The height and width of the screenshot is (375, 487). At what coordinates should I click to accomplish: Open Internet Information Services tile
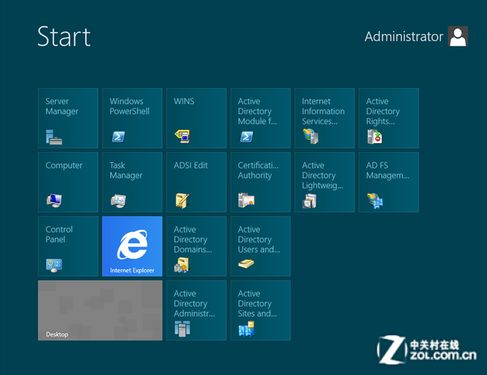tap(324, 118)
